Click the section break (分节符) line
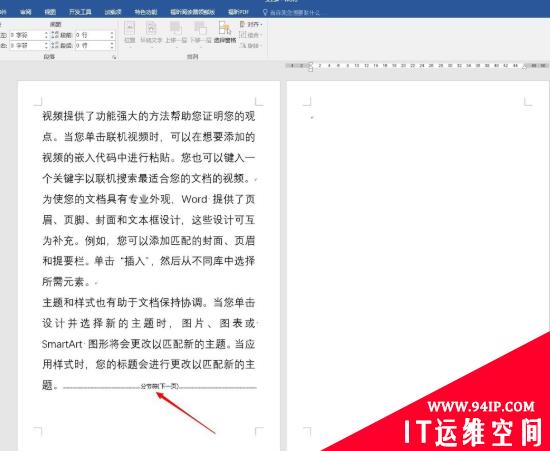 [160, 386]
